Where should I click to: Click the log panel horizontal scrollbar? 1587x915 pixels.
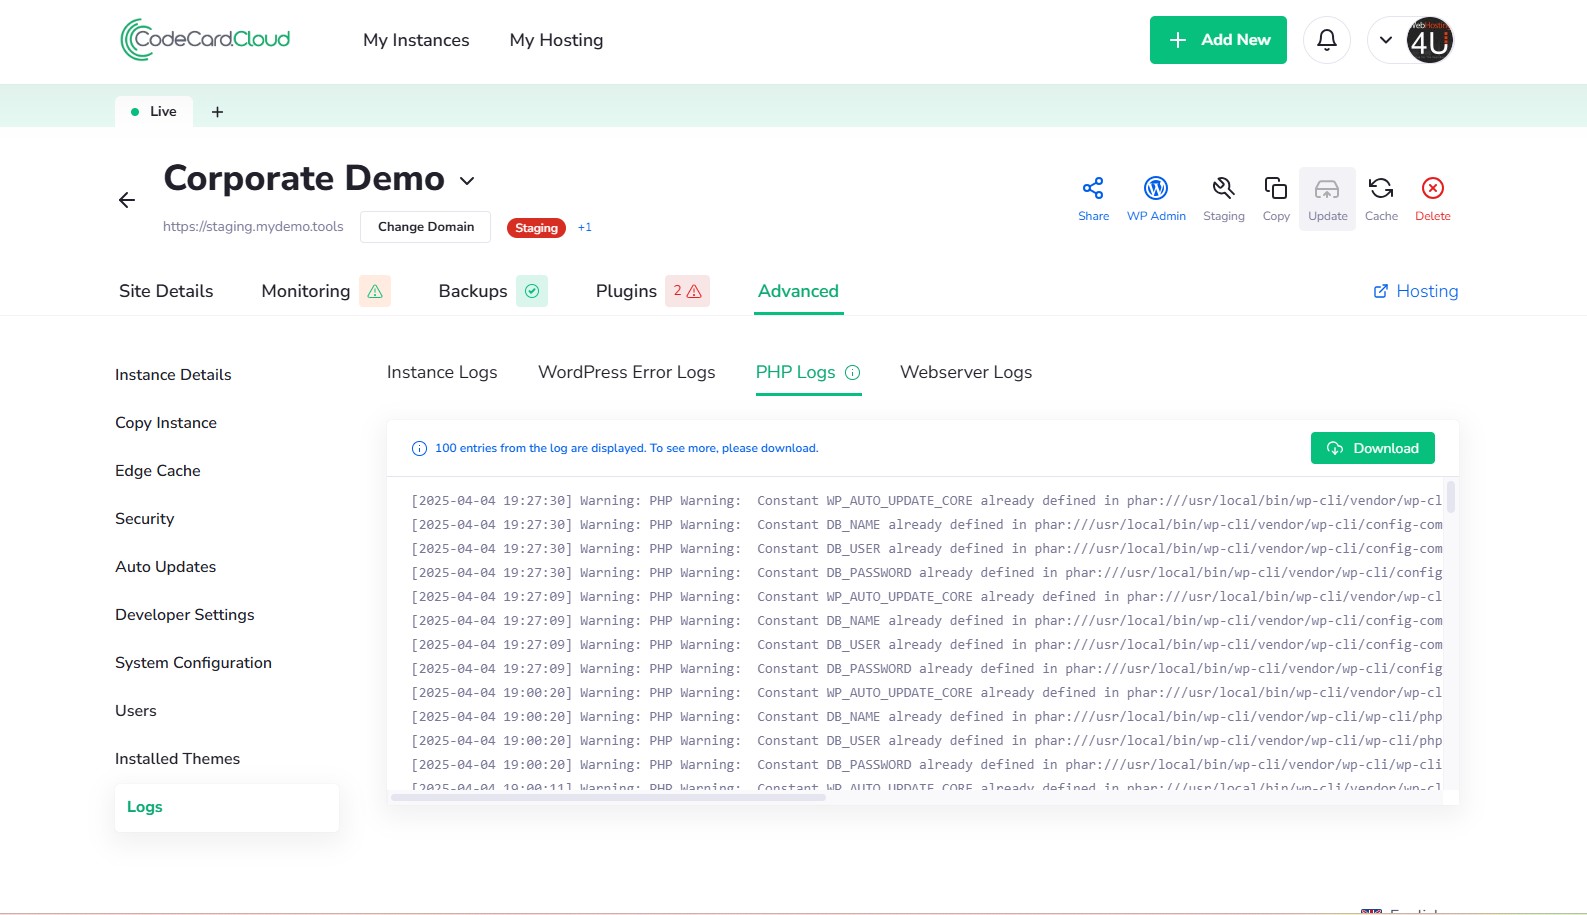click(608, 797)
